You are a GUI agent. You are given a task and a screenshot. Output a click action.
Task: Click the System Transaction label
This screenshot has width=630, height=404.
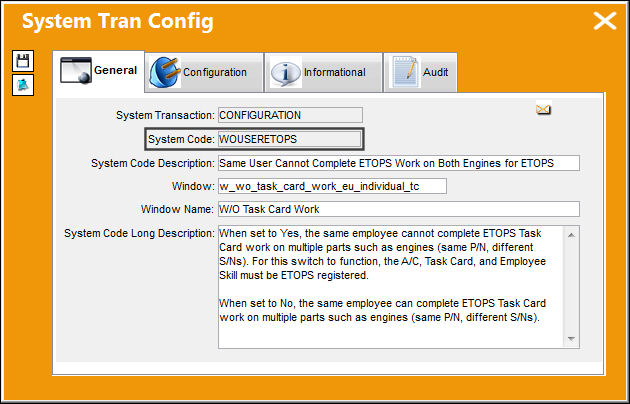[x=165, y=115]
